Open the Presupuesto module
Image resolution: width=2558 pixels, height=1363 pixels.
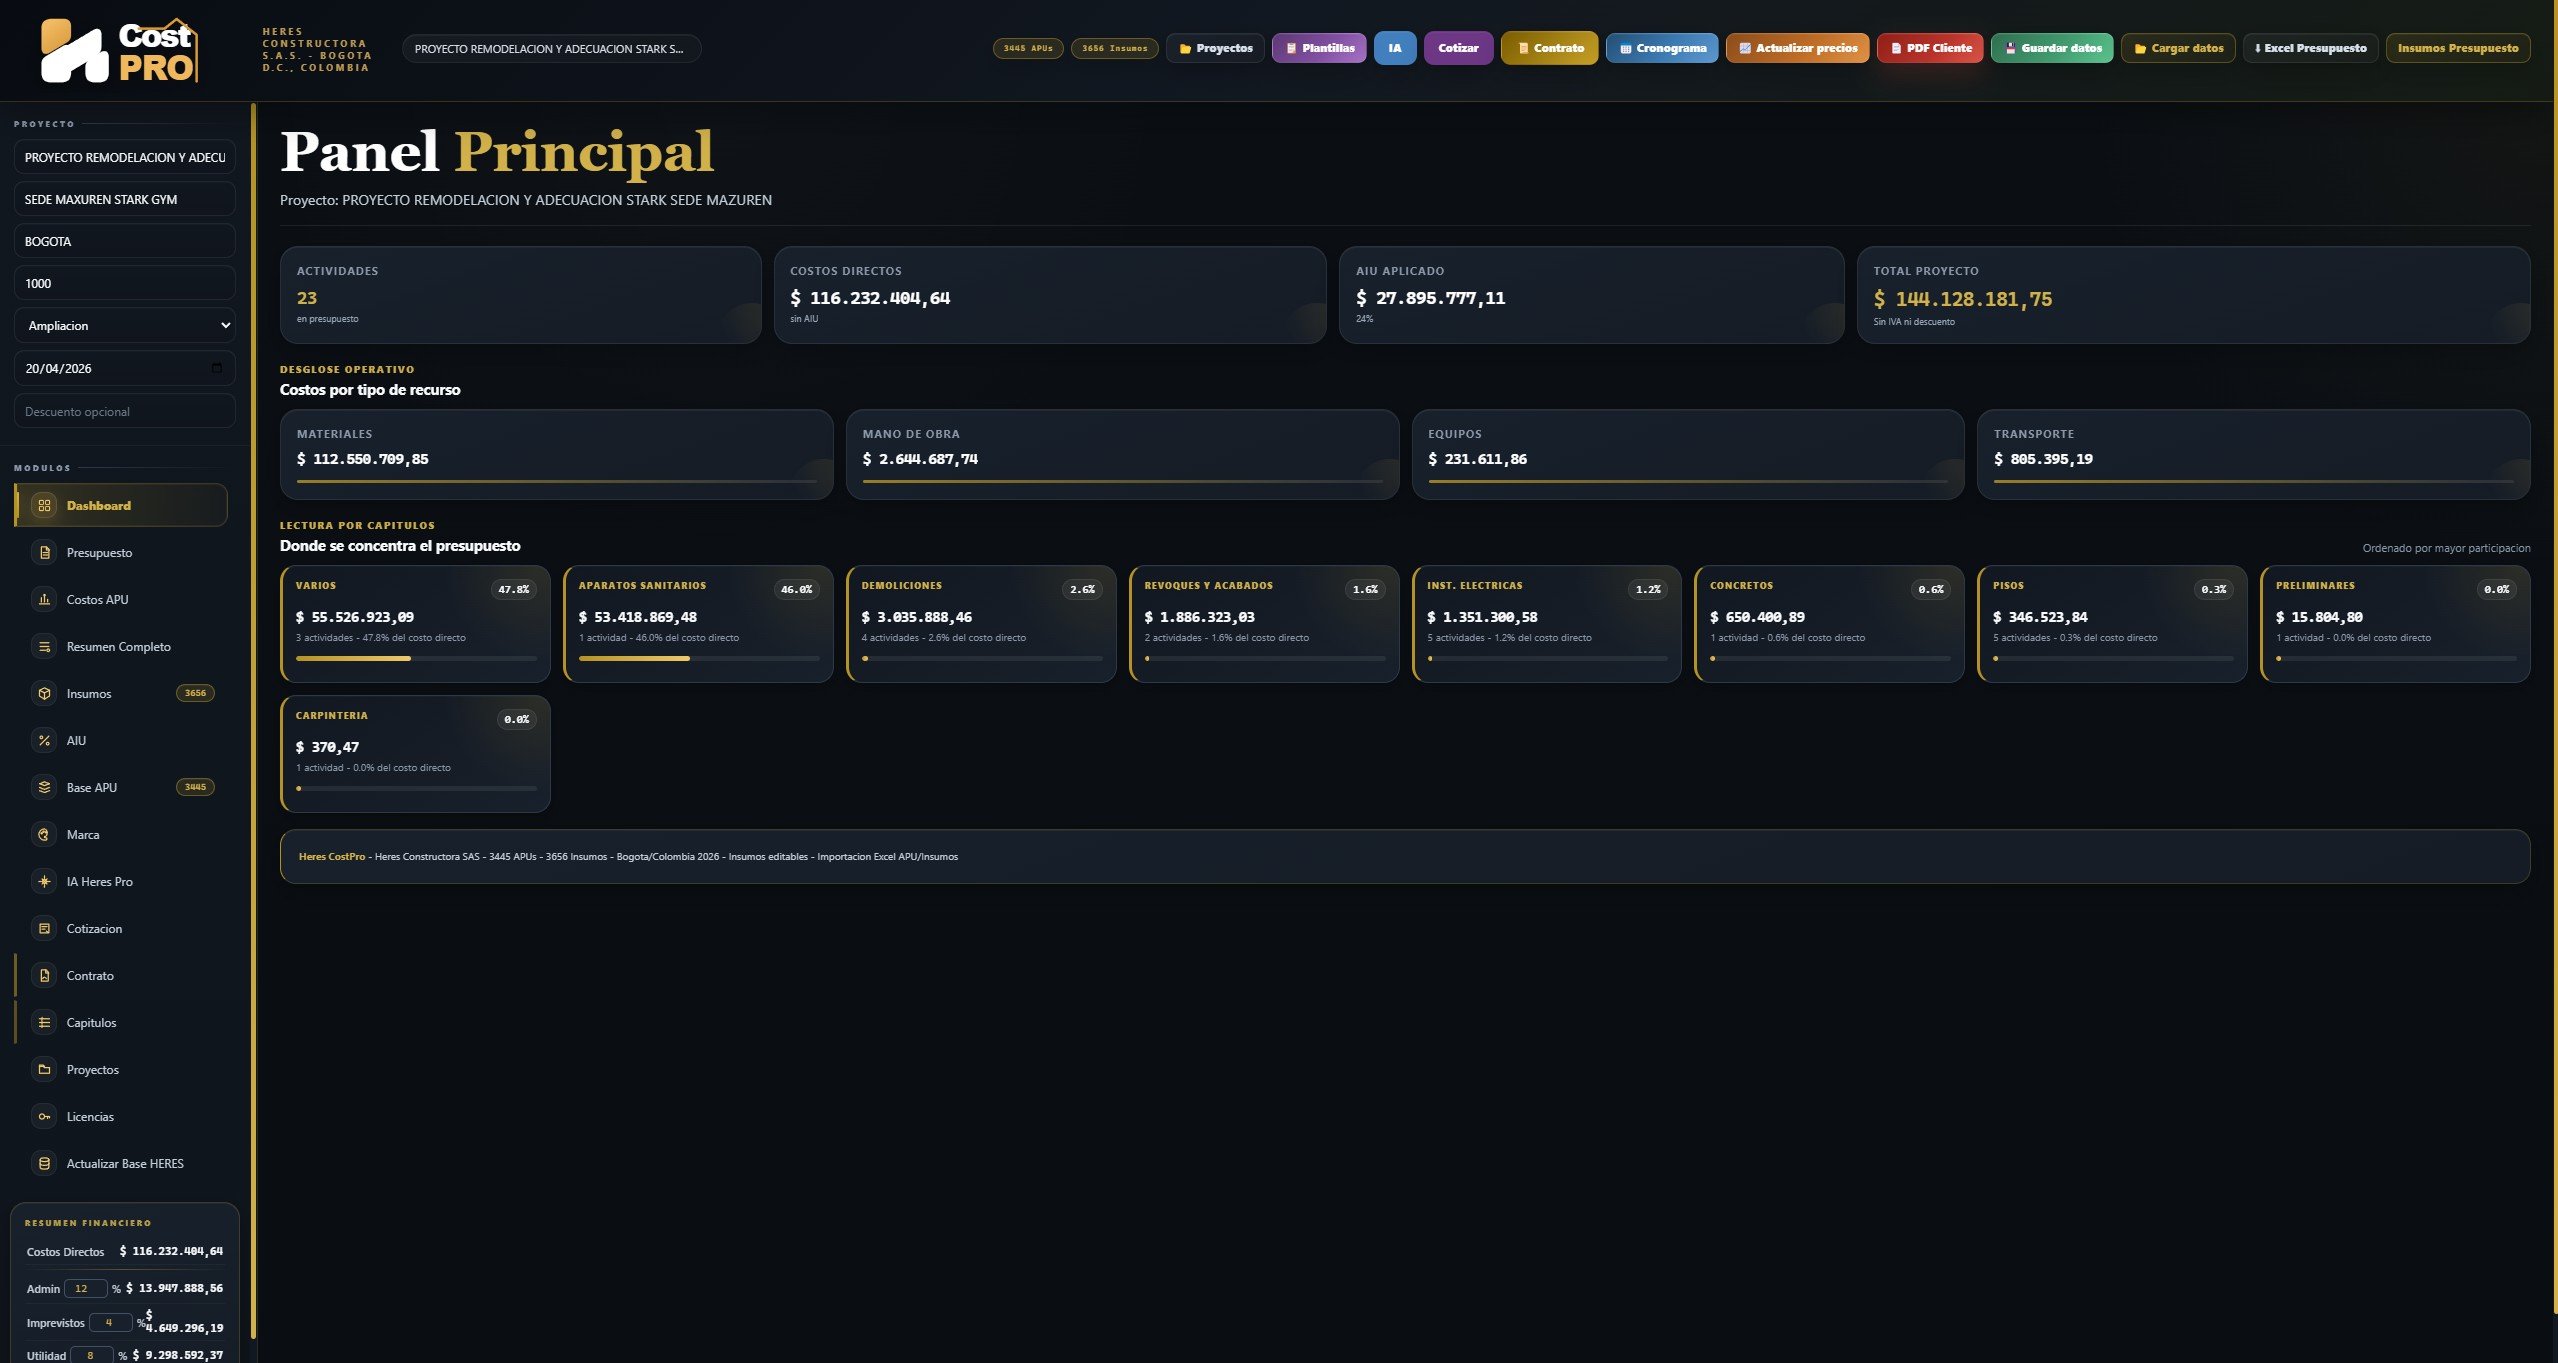[x=121, y=553]
